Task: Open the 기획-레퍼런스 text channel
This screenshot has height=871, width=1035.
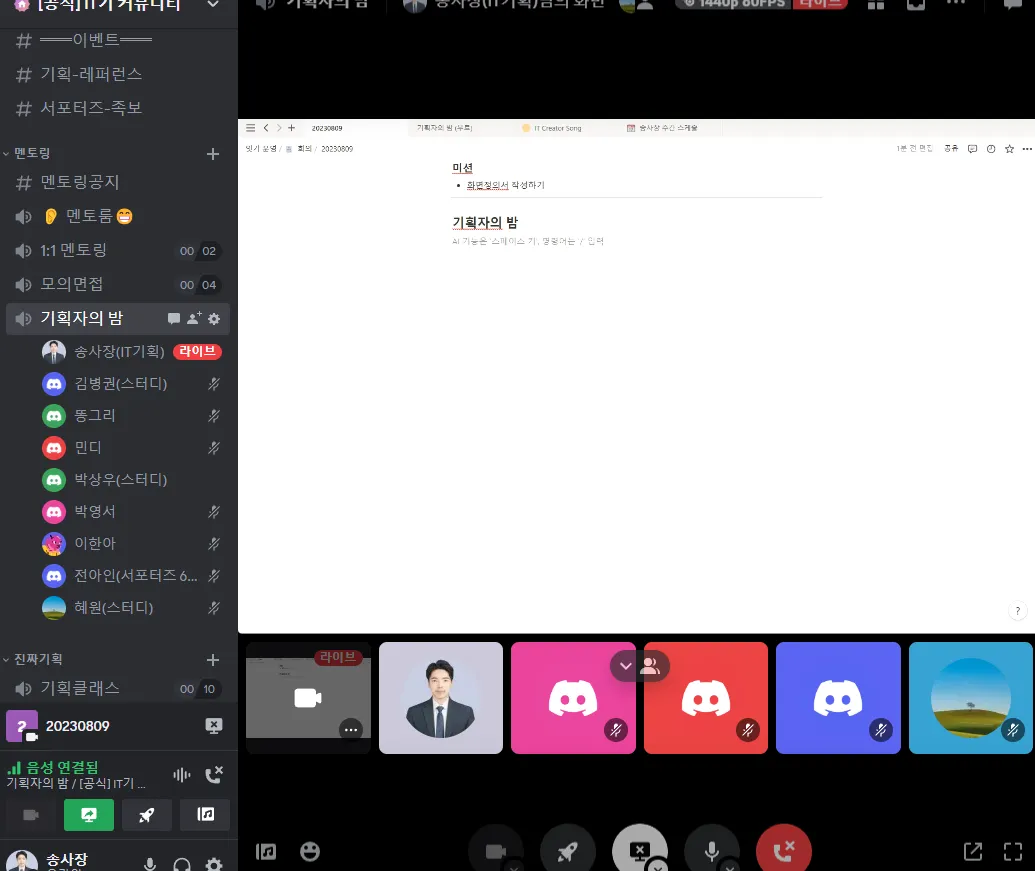Action: [118, 74]
